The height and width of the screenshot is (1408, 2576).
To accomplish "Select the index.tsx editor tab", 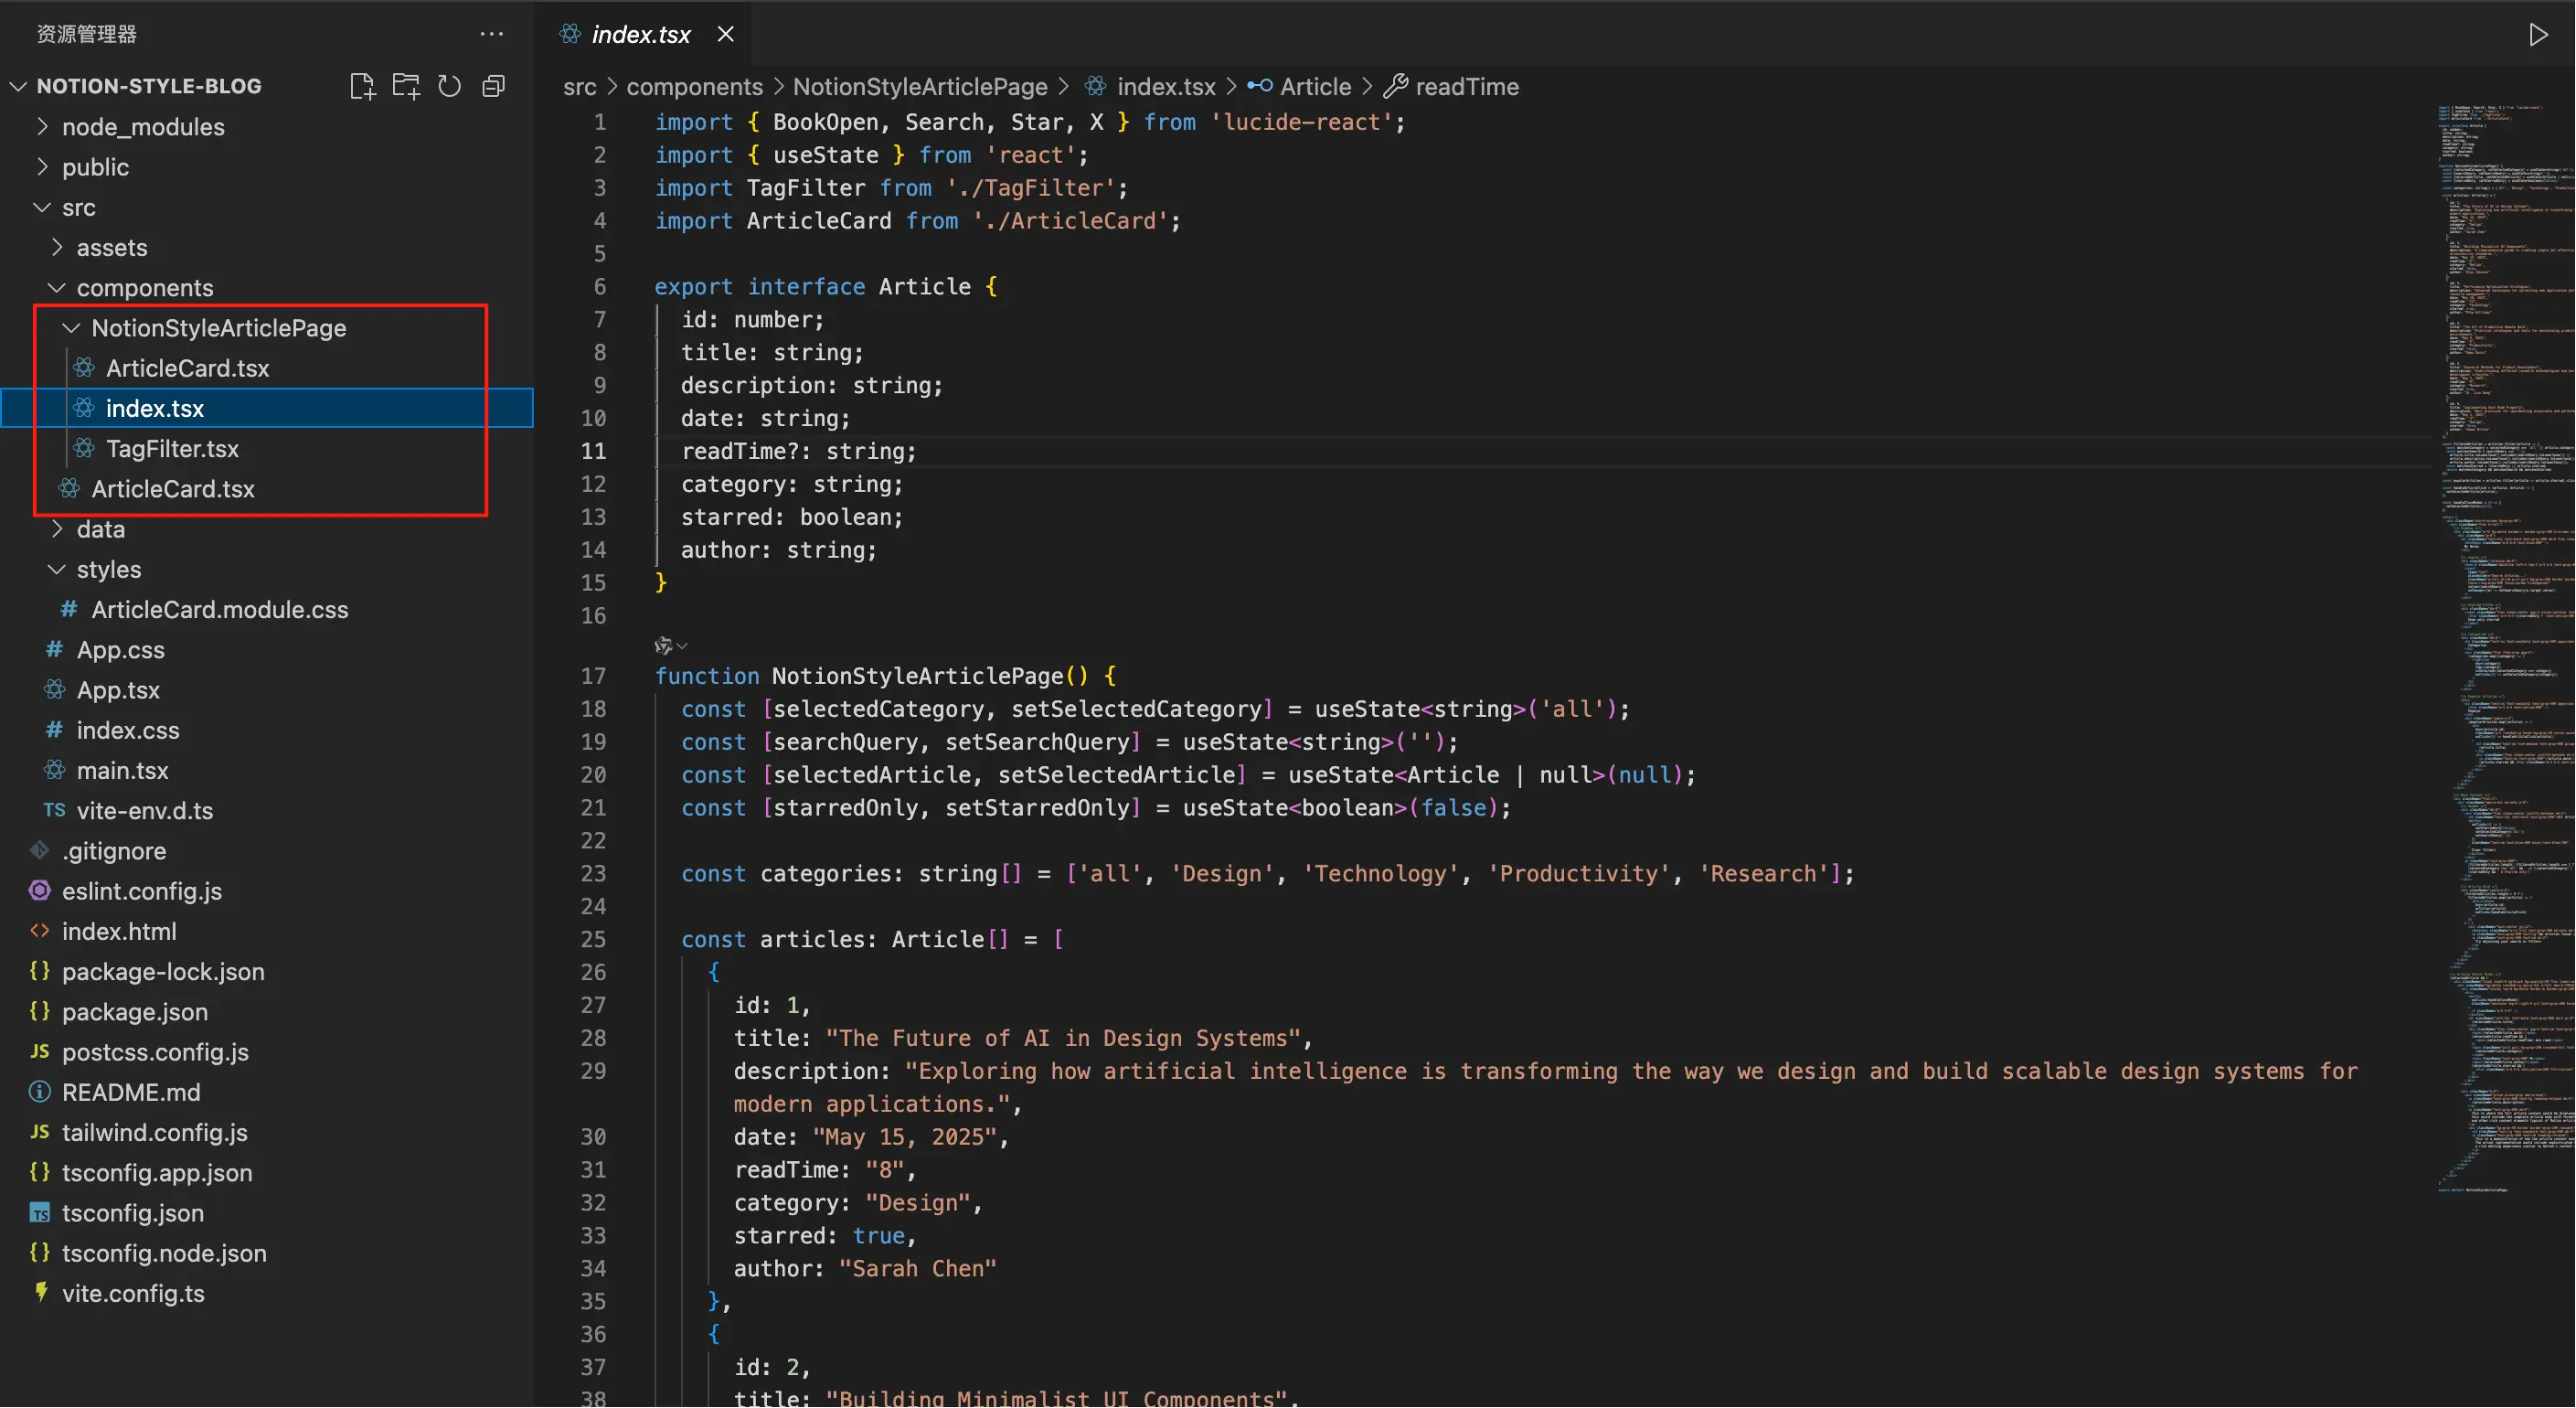I will (641, 34).
